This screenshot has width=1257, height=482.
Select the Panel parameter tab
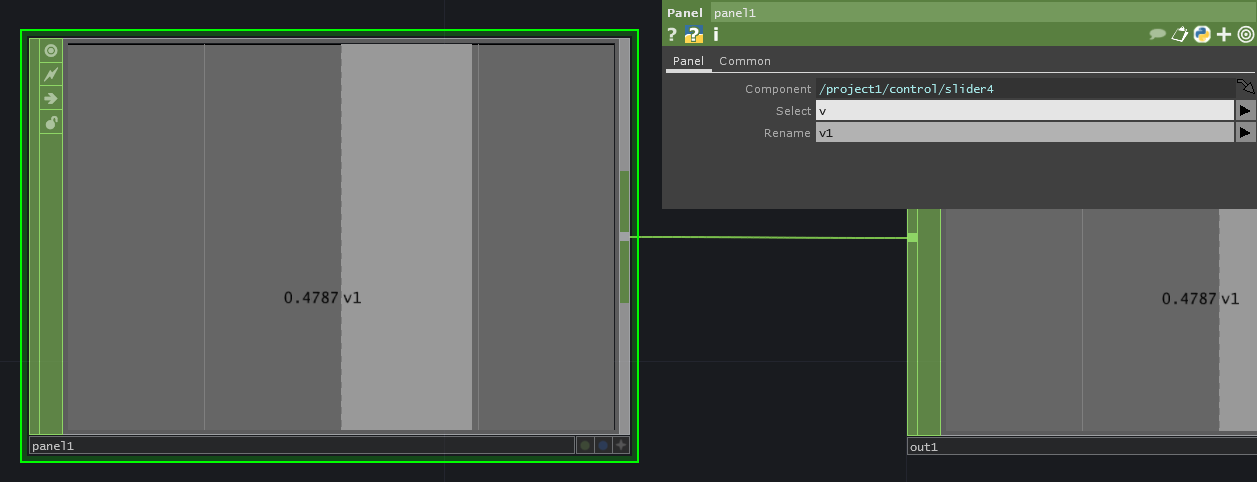[x=688, y=61]
